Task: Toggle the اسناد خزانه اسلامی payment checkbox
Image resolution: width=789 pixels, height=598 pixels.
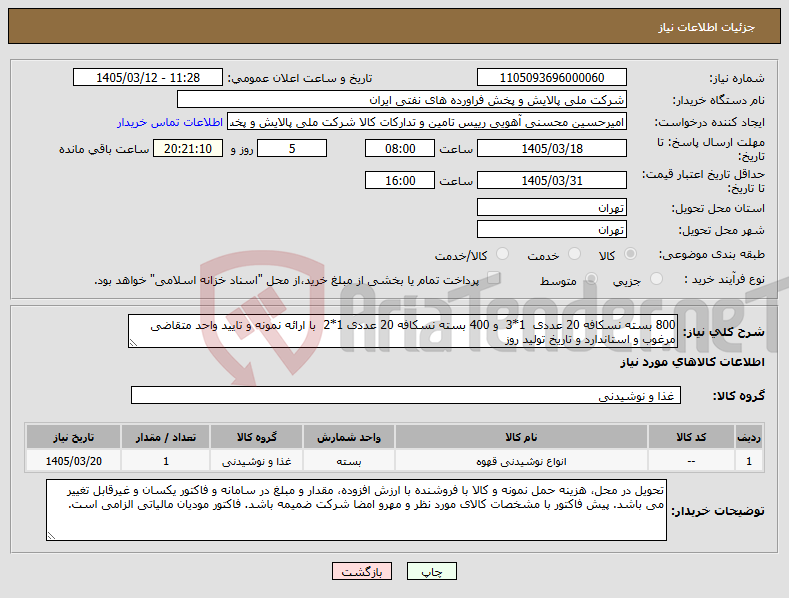Action: (x=494, y=278)
